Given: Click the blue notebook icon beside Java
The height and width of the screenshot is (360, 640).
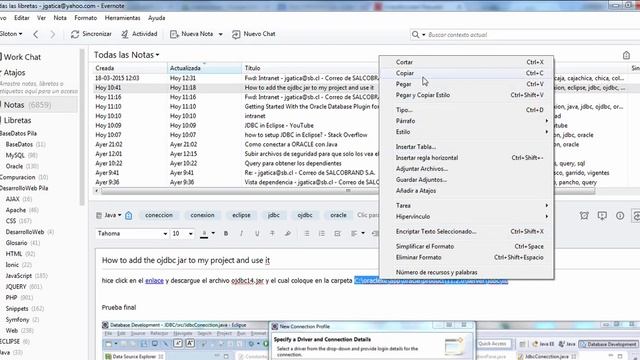Looking at the screenshot, I should tap(129, 215).
